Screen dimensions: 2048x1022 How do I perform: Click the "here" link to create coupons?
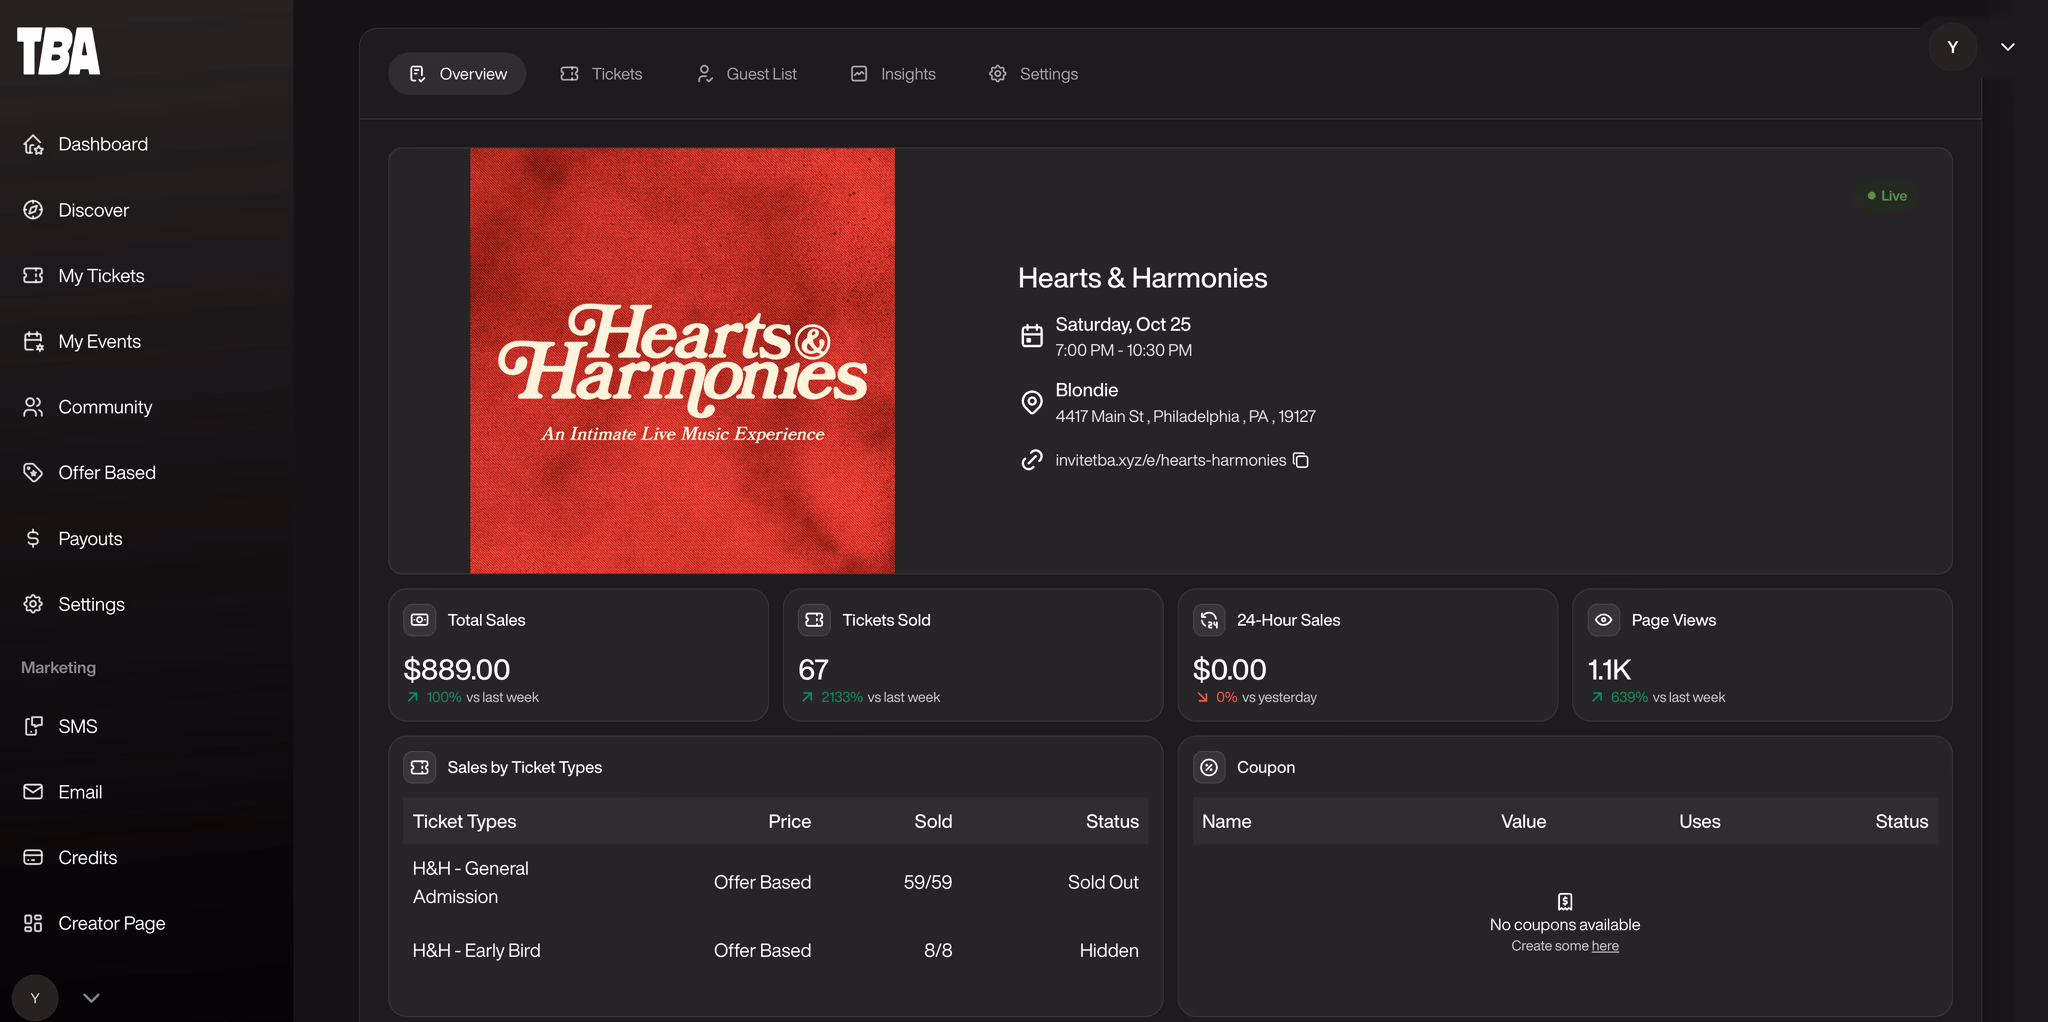(x=1605, y=946)
